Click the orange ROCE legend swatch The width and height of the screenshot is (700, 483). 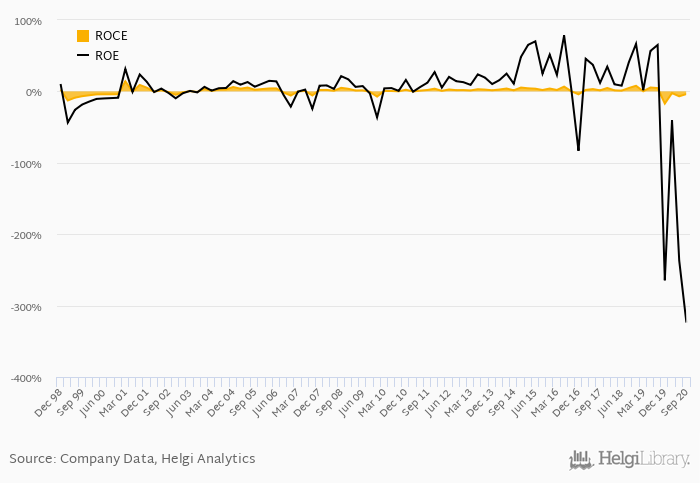[x=83, y=36]
